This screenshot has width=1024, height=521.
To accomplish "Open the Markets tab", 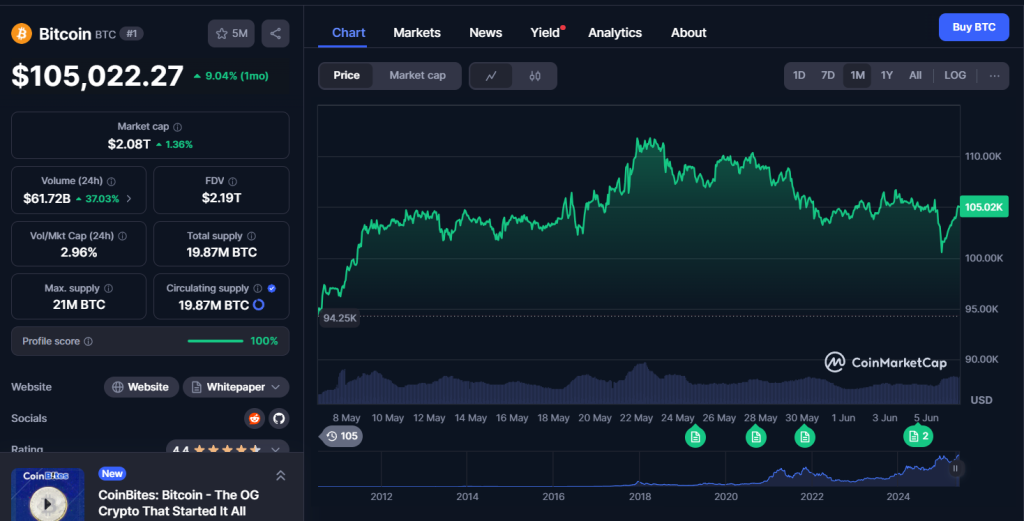I will click(417, 33).
